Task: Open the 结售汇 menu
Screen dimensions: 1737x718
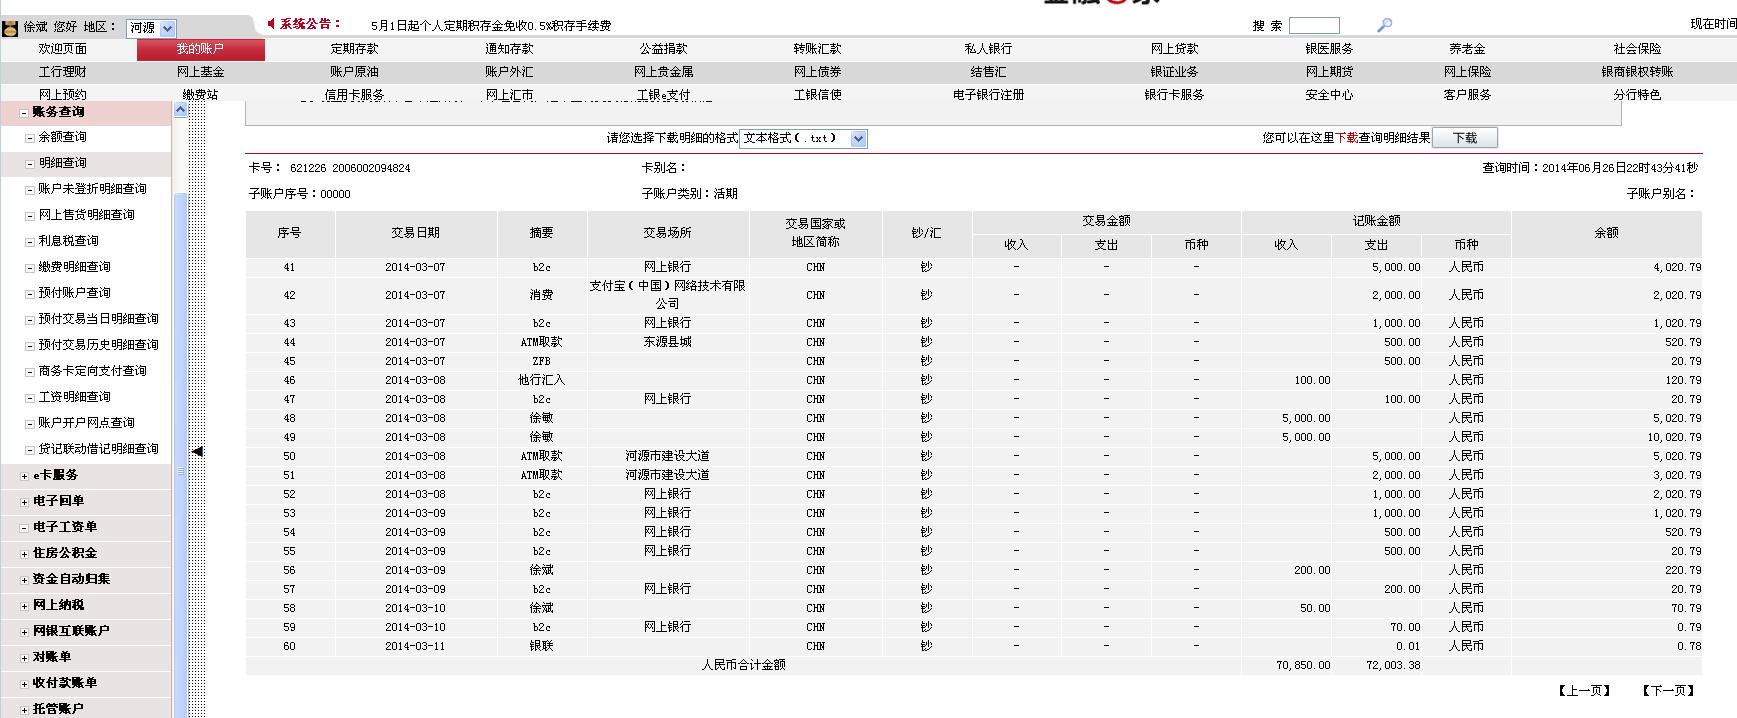Action: [x=989, y=72]
